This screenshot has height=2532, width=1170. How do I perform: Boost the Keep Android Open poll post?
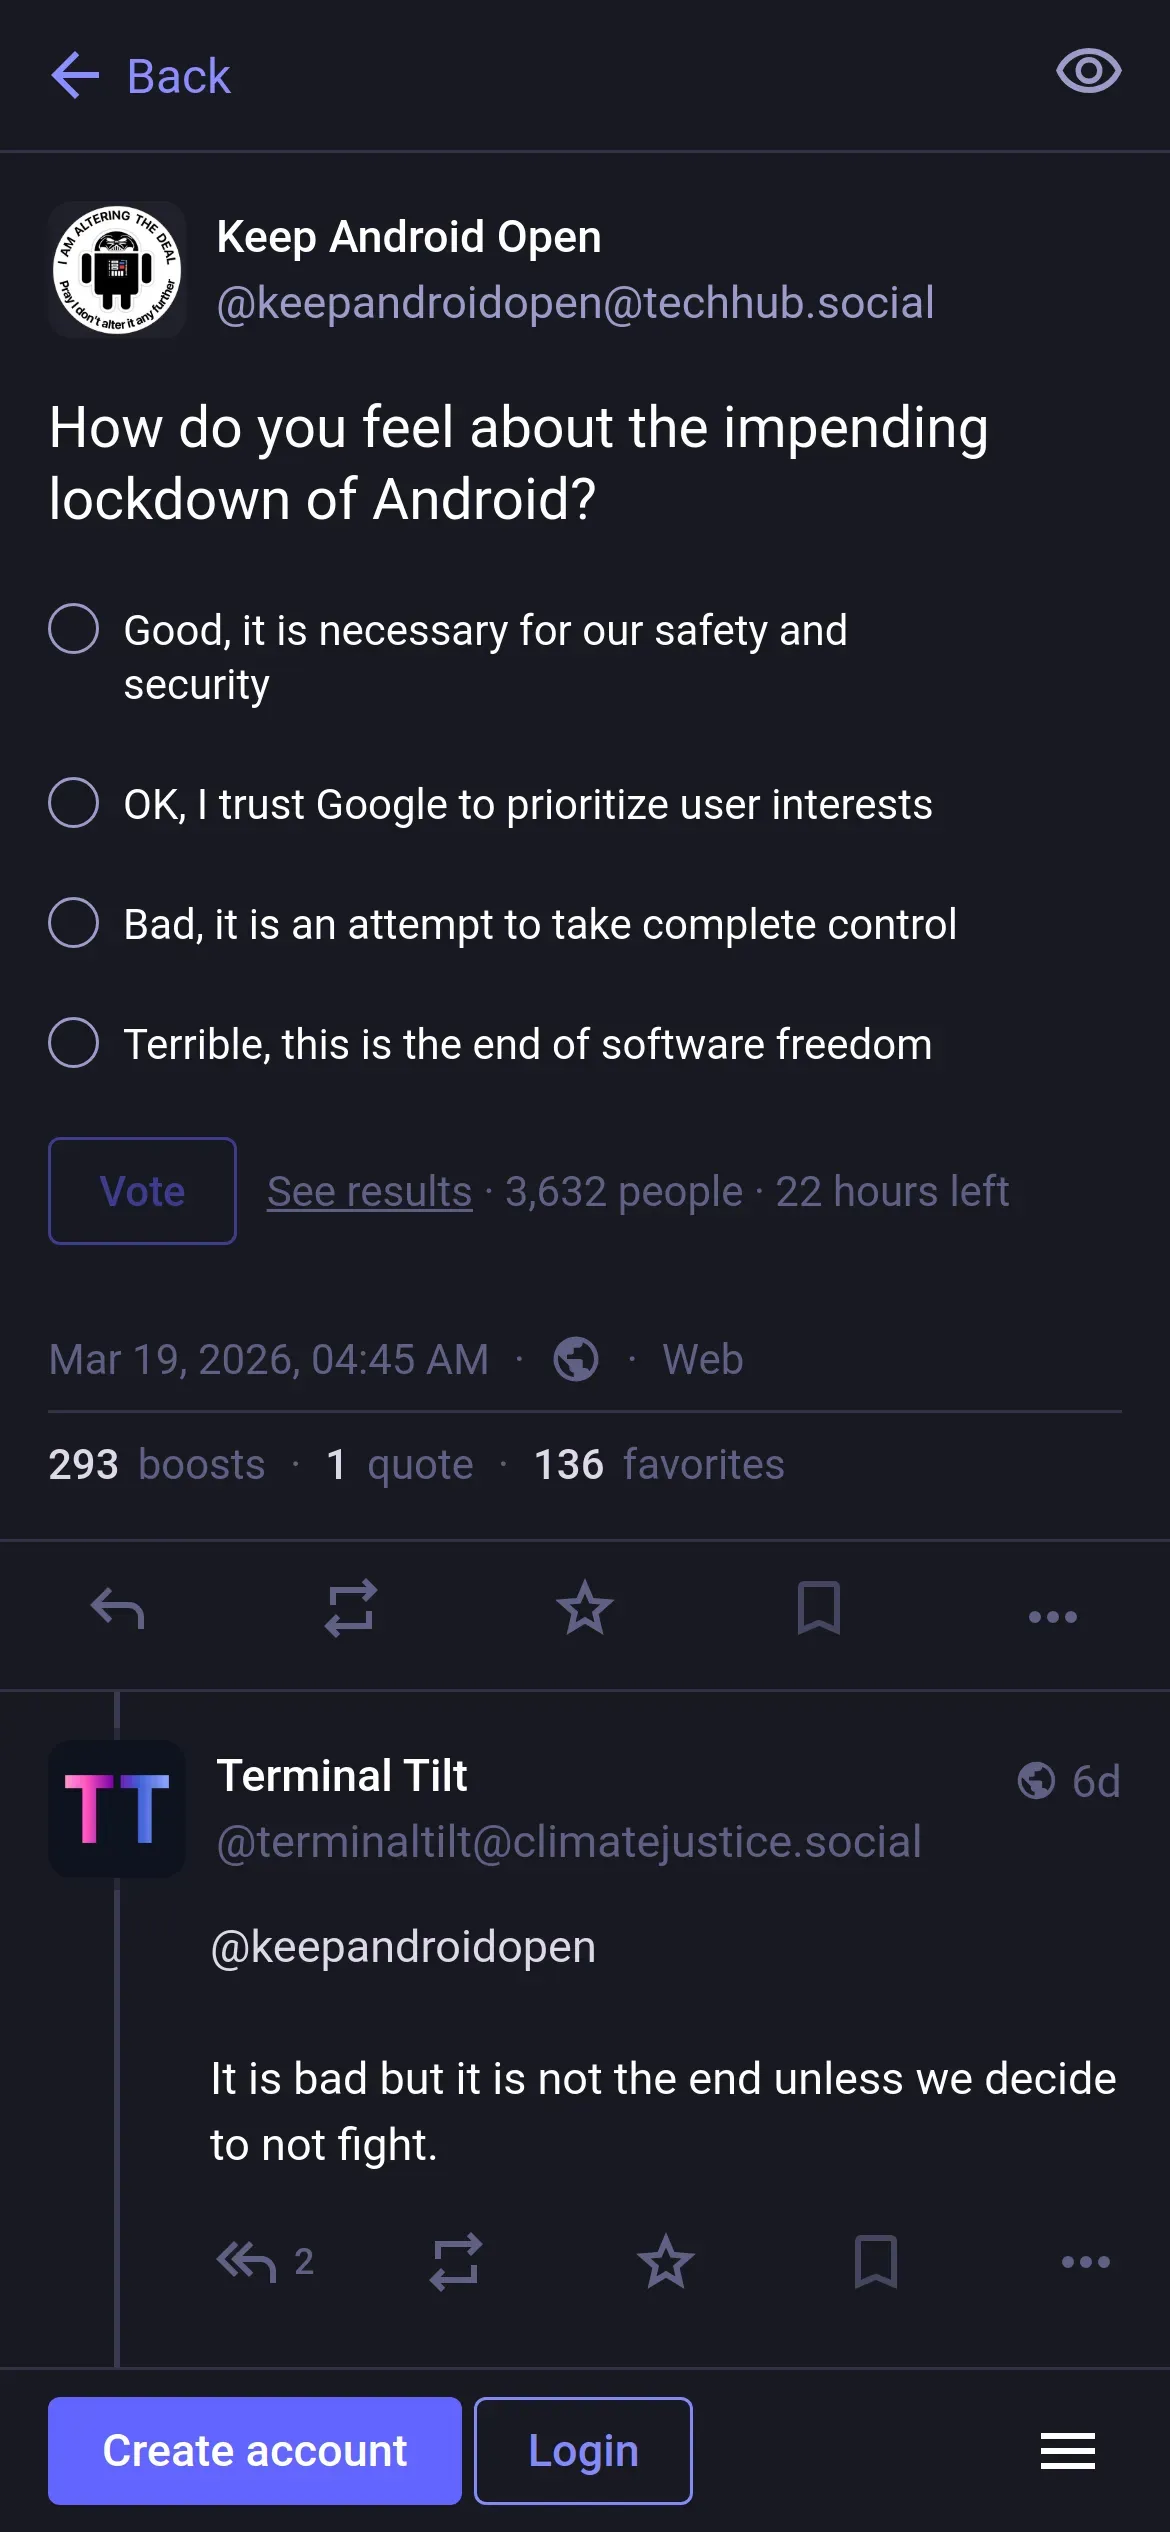pyautogui.click(x=351, y=1609)
